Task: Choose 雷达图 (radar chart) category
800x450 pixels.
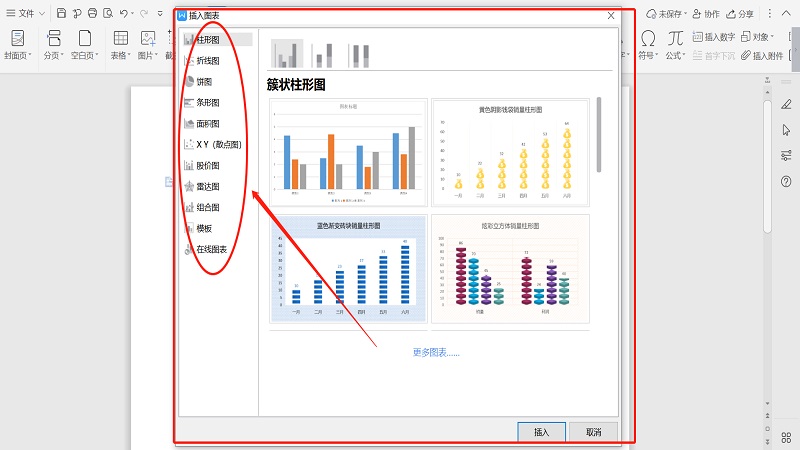Action: [x=207, y=187]
